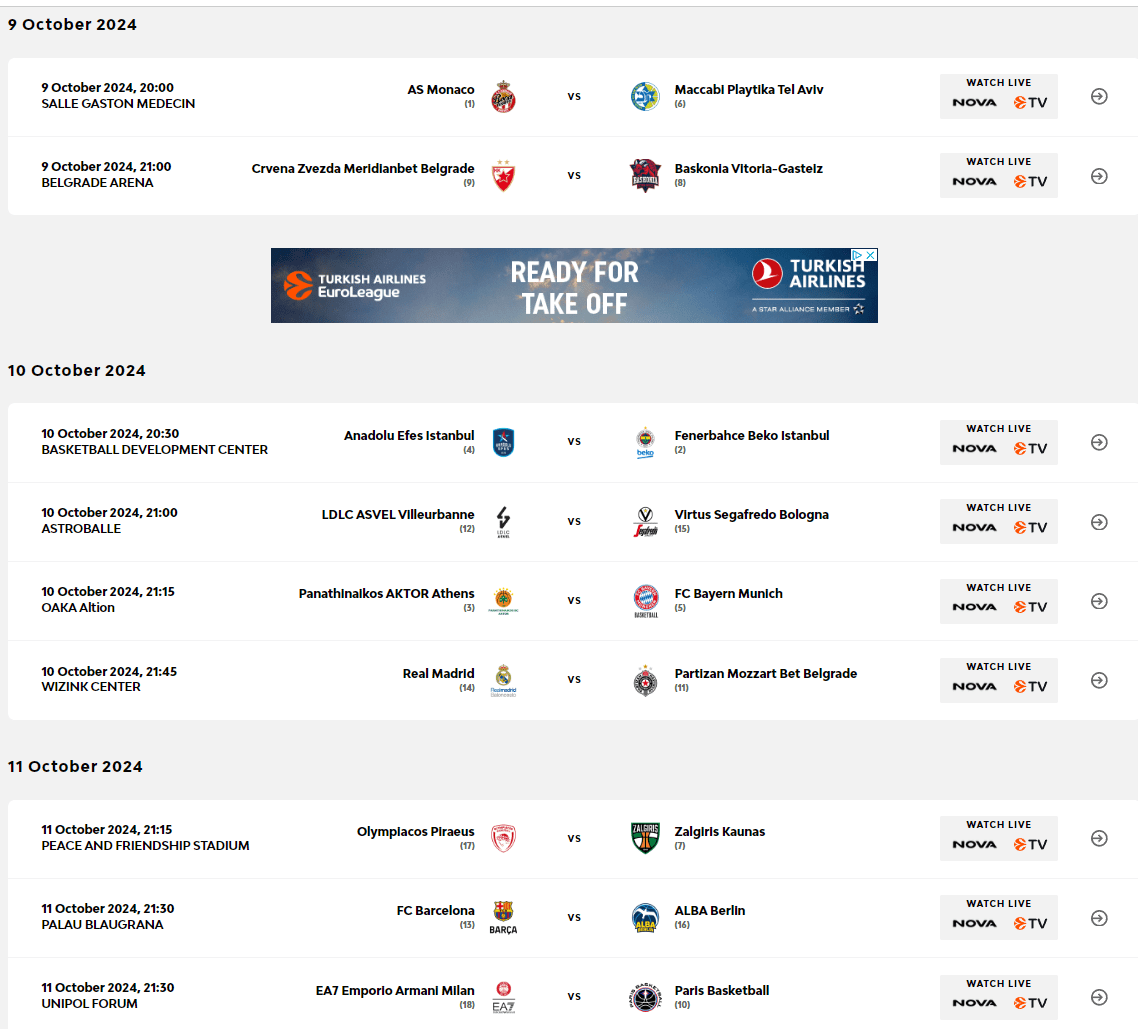Open Real Madrid vs Partizan arrow icon
1138x1029 pixels.
pos(1099,680)
